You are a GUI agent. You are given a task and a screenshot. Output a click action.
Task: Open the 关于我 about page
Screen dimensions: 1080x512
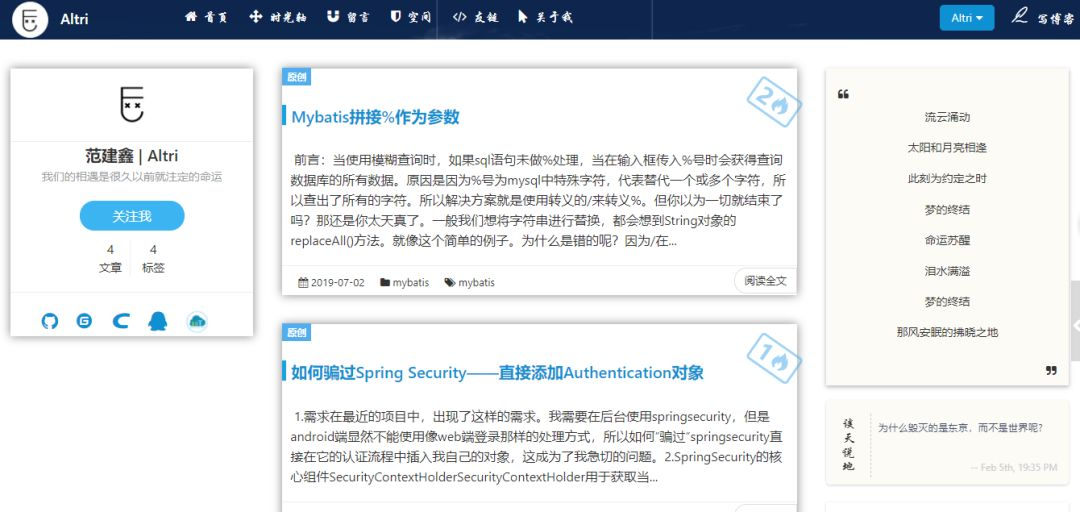pos(545,17)
